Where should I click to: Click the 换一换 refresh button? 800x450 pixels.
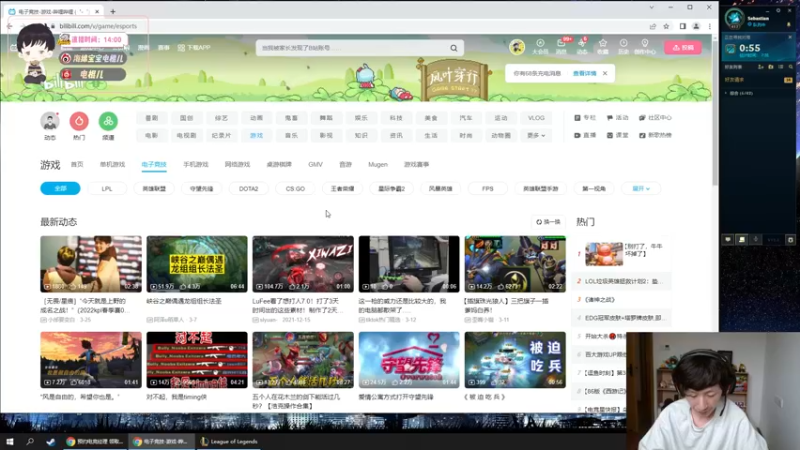pyautogui.click(x=548, y=222)
